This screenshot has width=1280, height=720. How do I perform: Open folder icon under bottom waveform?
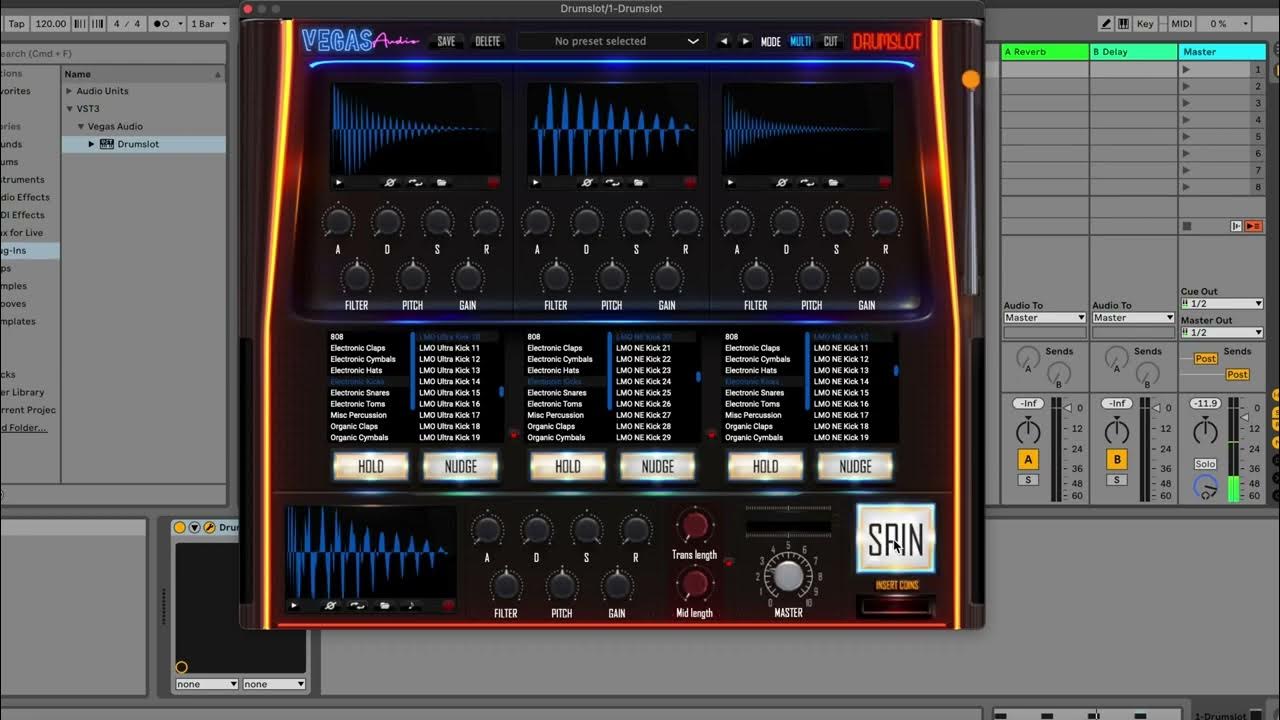click(x=385, y=605)
